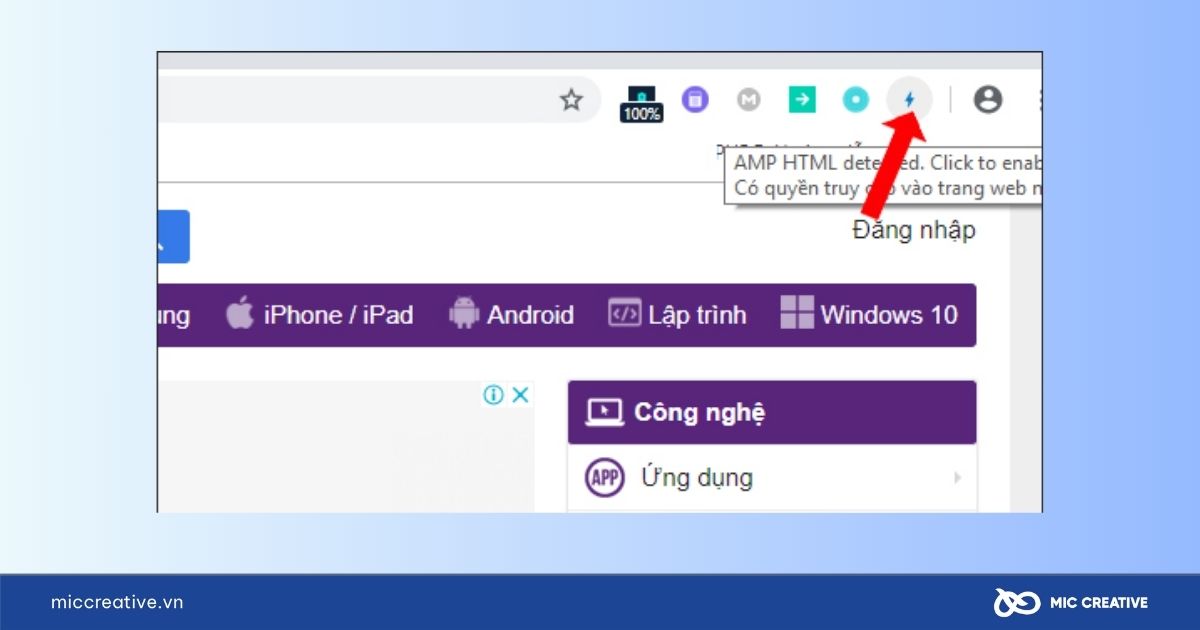Click the Windows logo icon

point(797,313)
